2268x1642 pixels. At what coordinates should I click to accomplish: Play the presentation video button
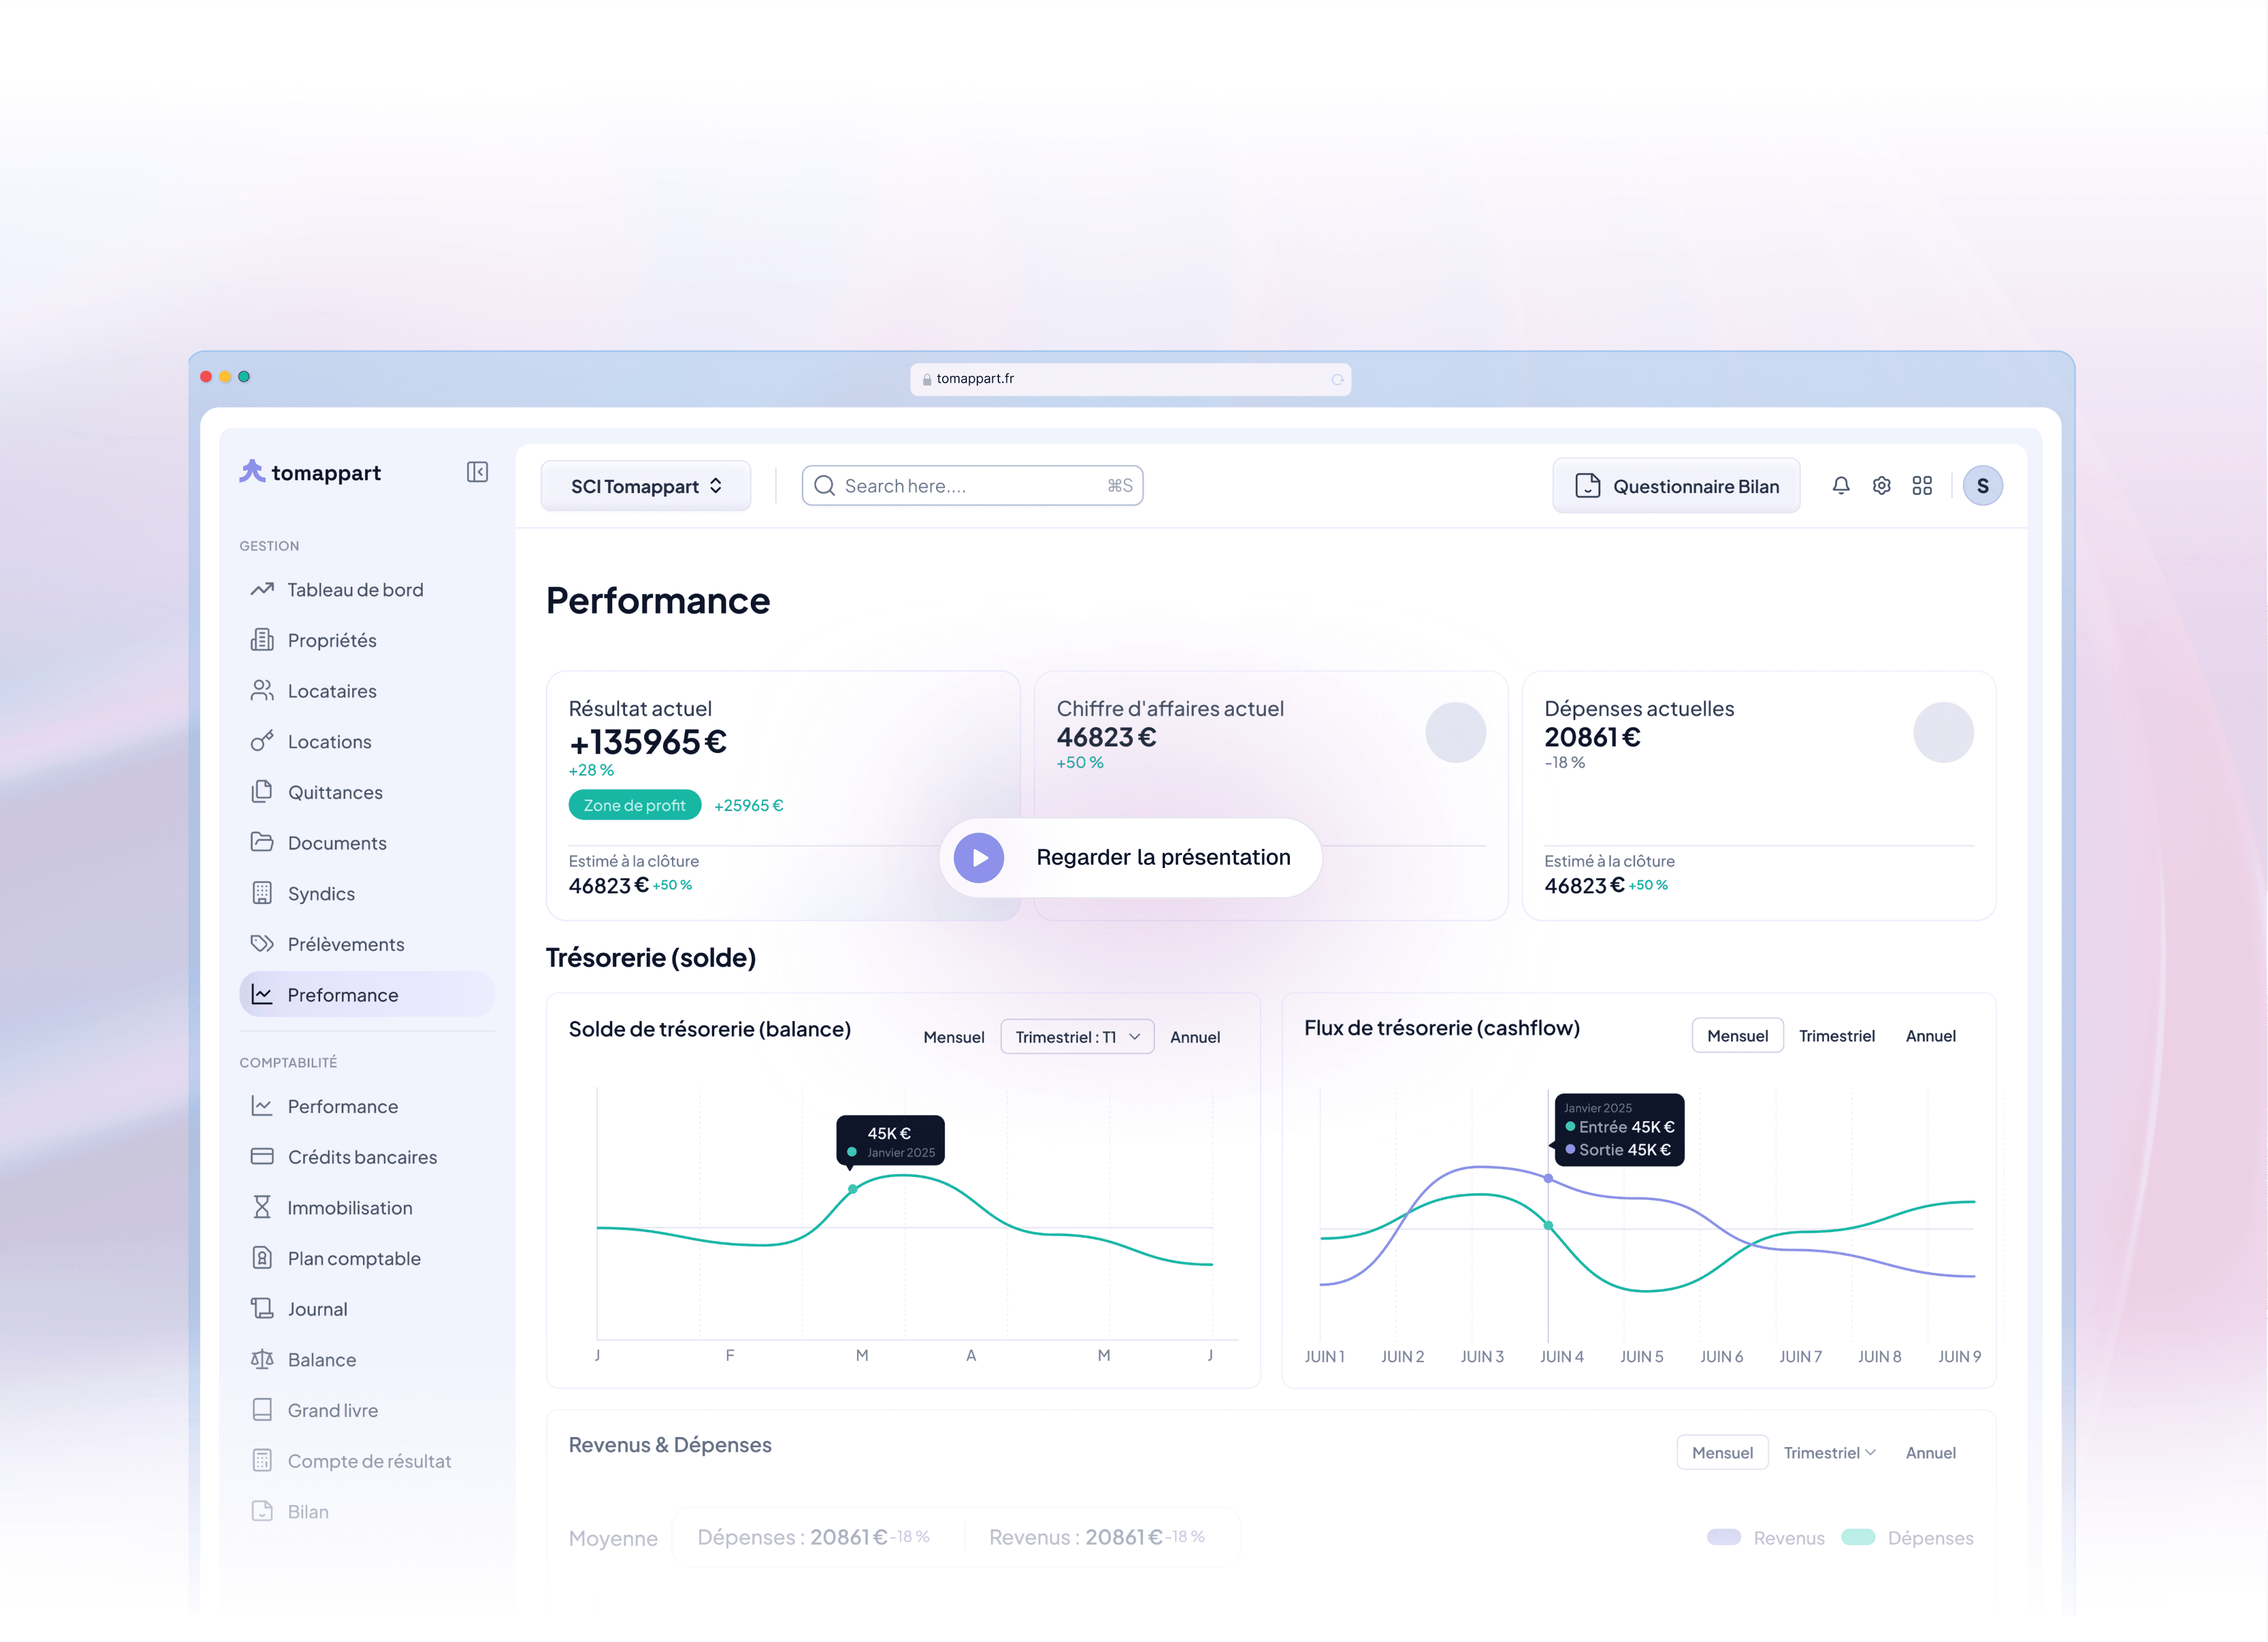click(979, 858)
